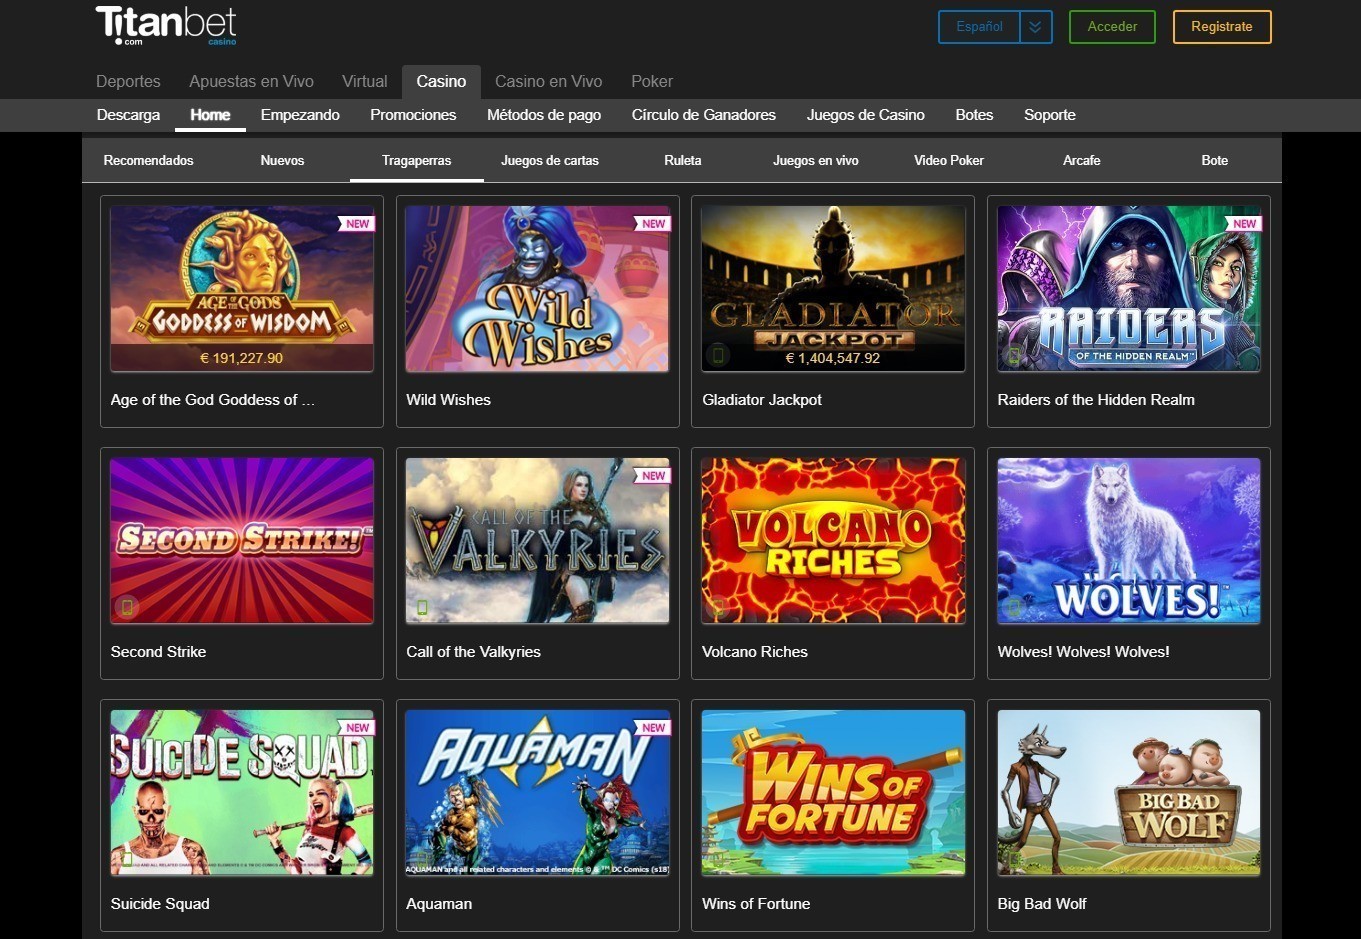Click the Registrate sign-up button
This screenshot has width=1361, height=939.
(1221, 27)
